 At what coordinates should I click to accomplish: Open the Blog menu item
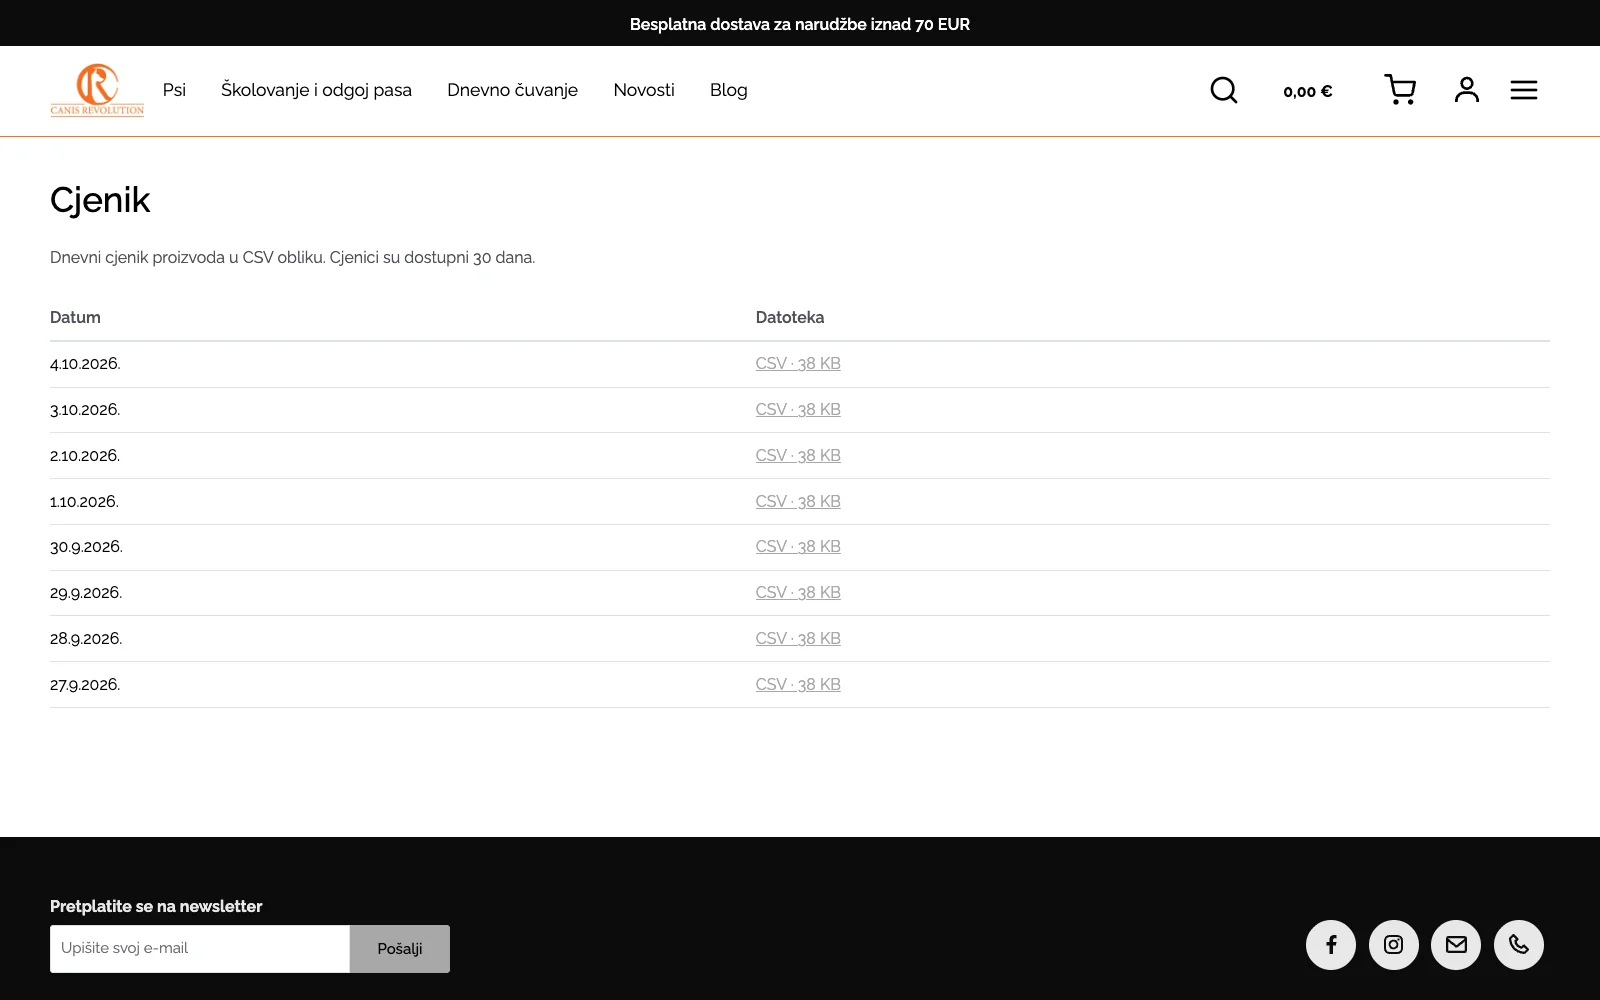click(x=729, y=90)
